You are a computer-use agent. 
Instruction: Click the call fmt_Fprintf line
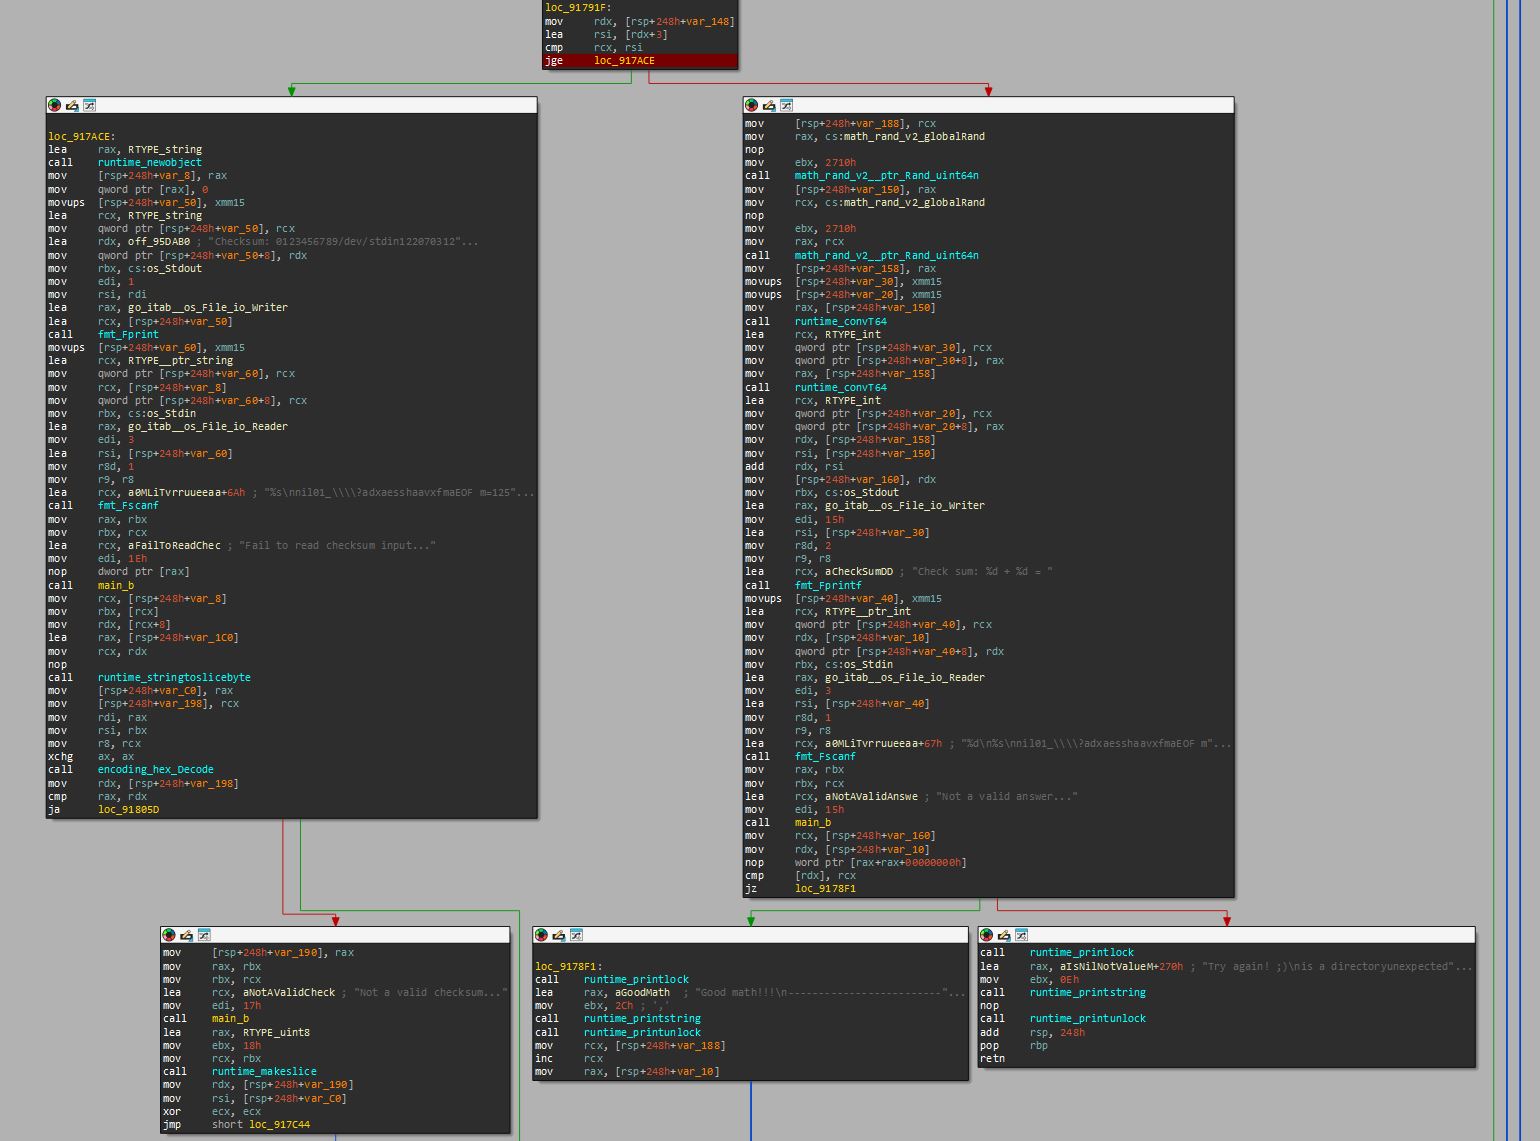(x=803, y=585)
